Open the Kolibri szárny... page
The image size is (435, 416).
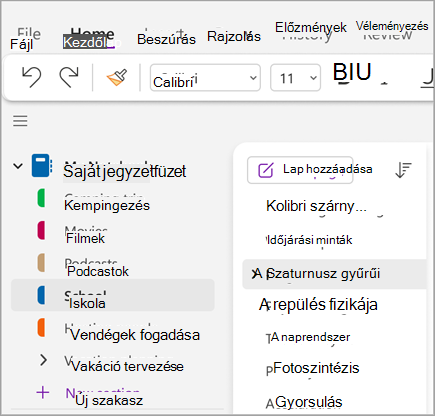point(316,206)
